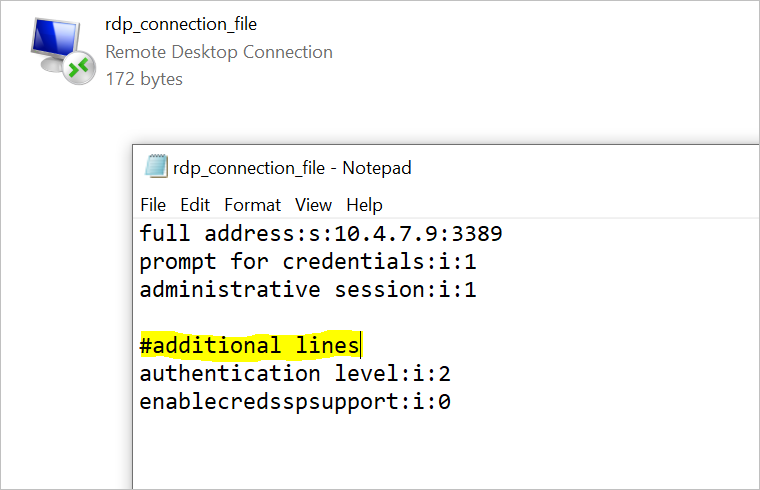Image resolution: width=760 pixels, height=490 pixels.
Task: Click the Remote Desktop Connection file type text
Action: (219, 52)
